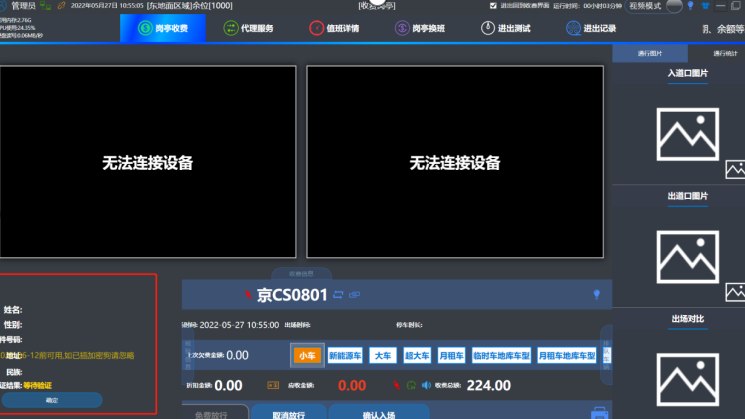Click the red pen icon beside 京CS0801
The height and width of the screenshot is (419, 745).
click(248, 295)
